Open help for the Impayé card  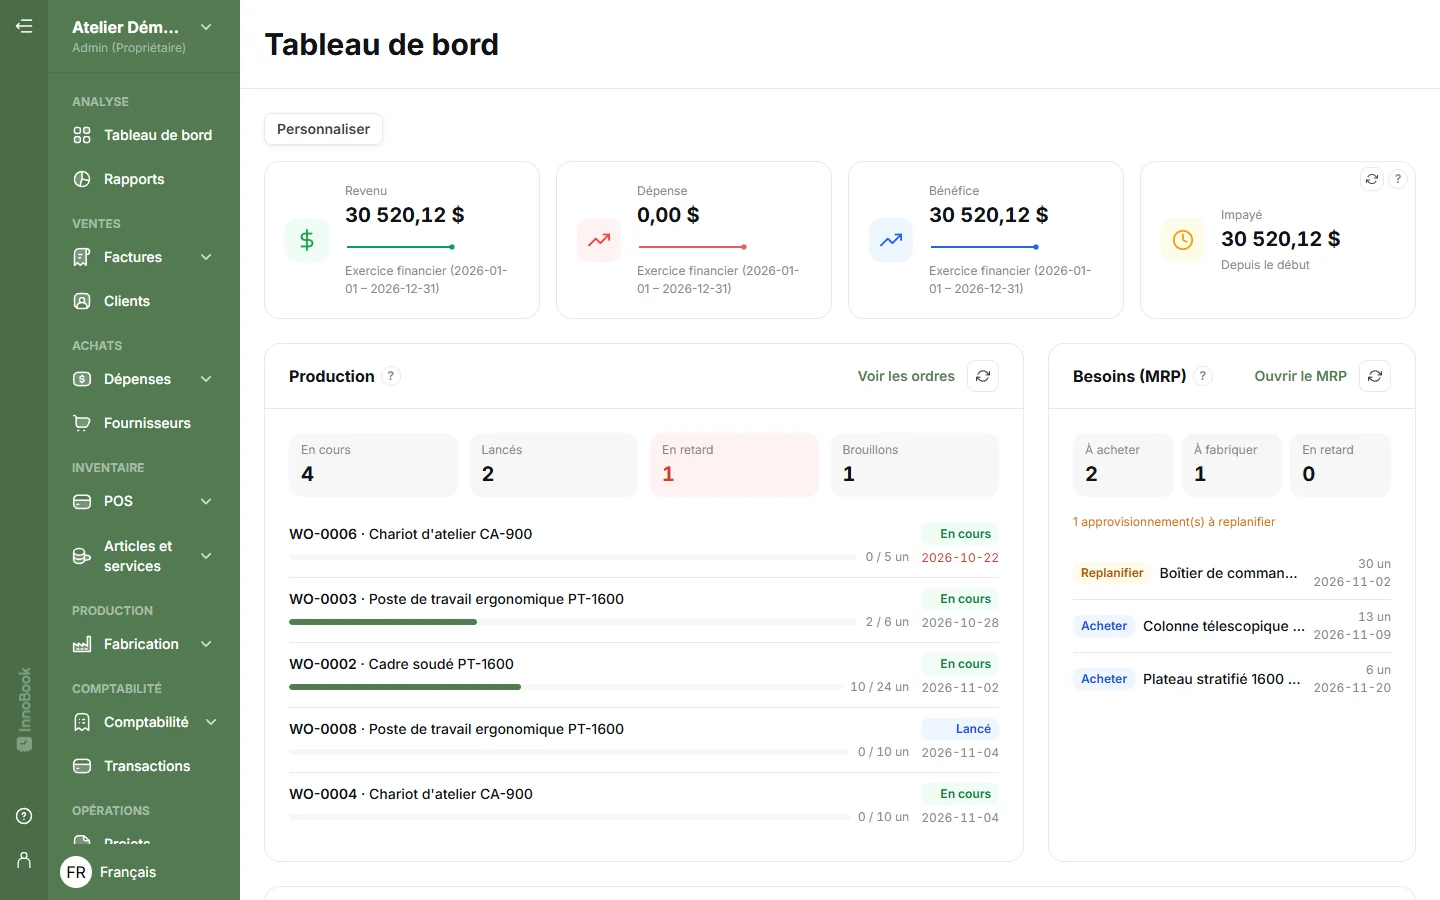1398,179
